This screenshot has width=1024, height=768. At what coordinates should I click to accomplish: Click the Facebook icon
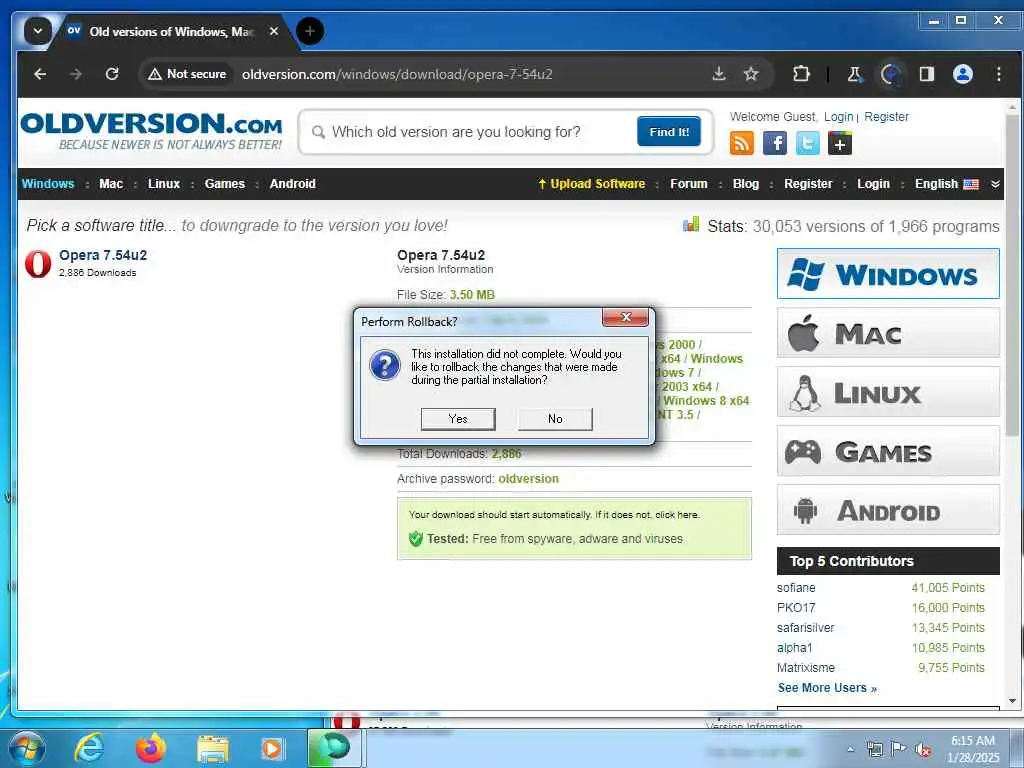775,142
